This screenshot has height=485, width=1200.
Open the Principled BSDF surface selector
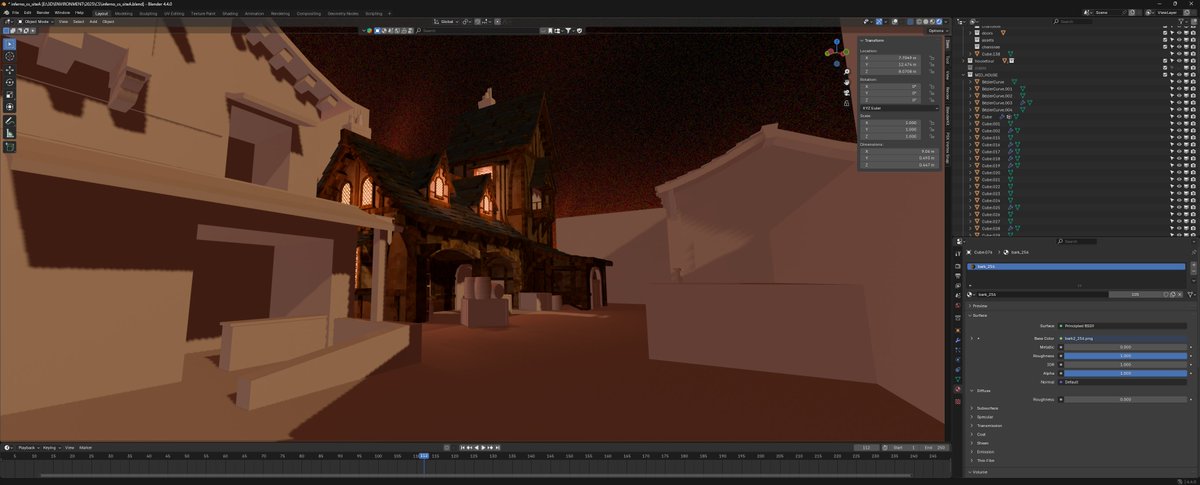coord(1123,326)
